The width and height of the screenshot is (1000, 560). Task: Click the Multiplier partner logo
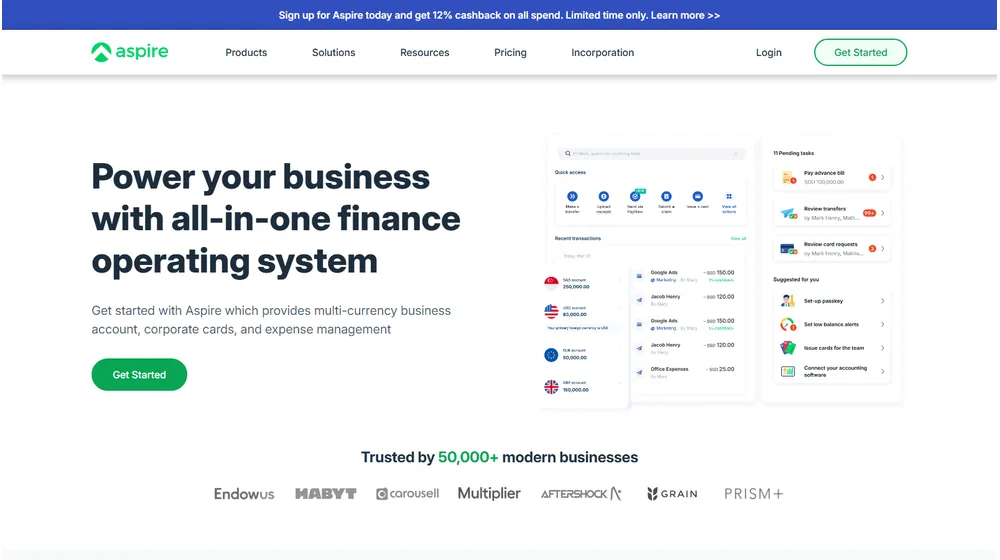489,494
